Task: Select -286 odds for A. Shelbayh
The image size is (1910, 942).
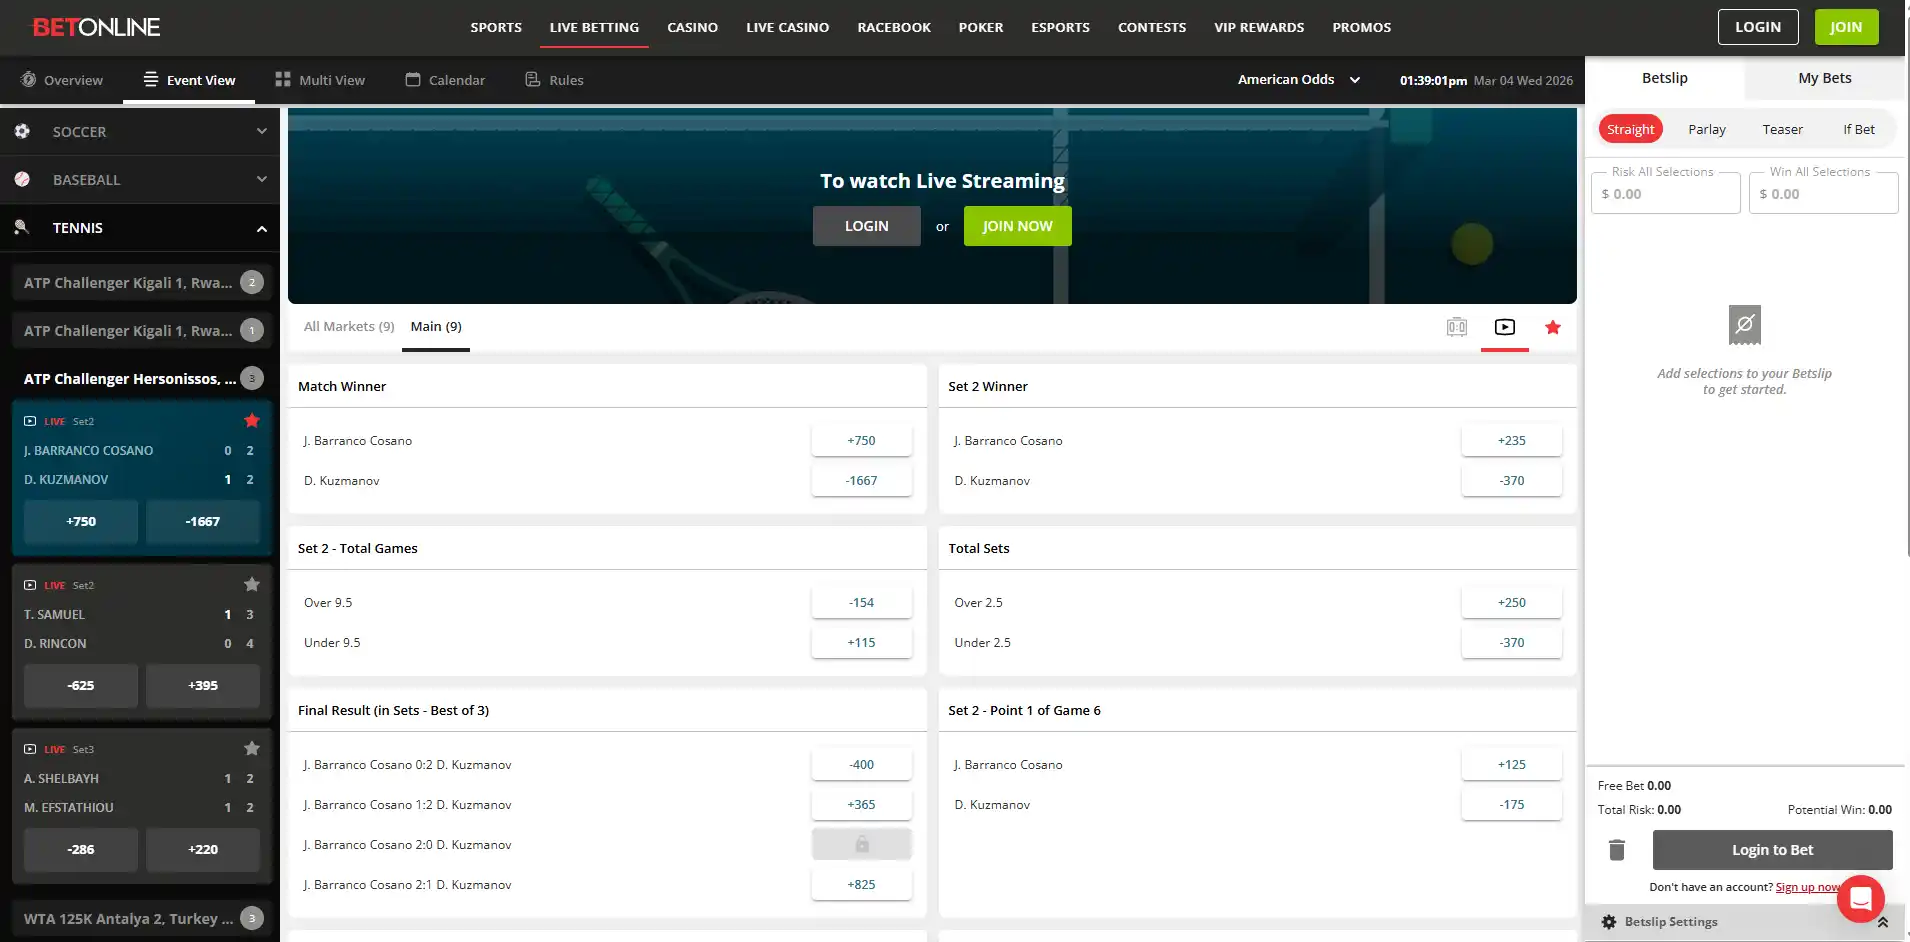Action: tap(81, 849)
